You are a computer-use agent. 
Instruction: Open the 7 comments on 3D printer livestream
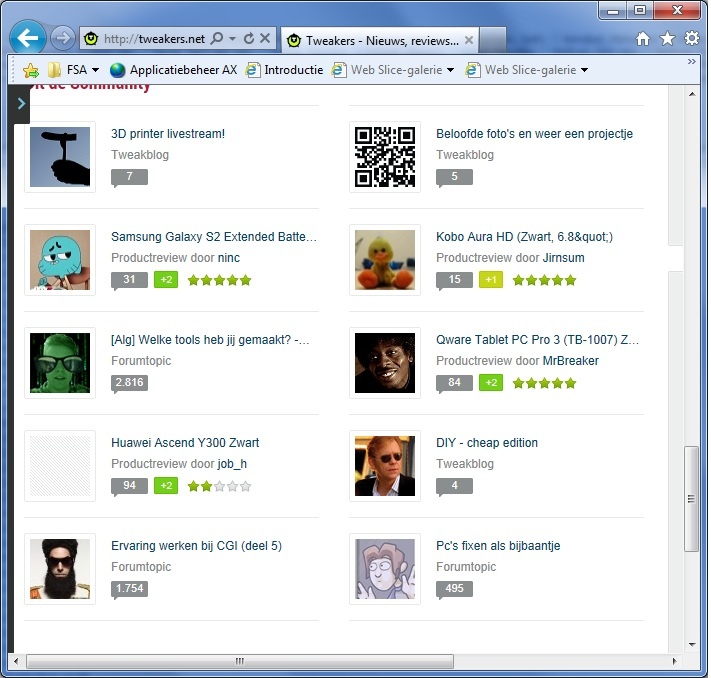coord(129,177)
